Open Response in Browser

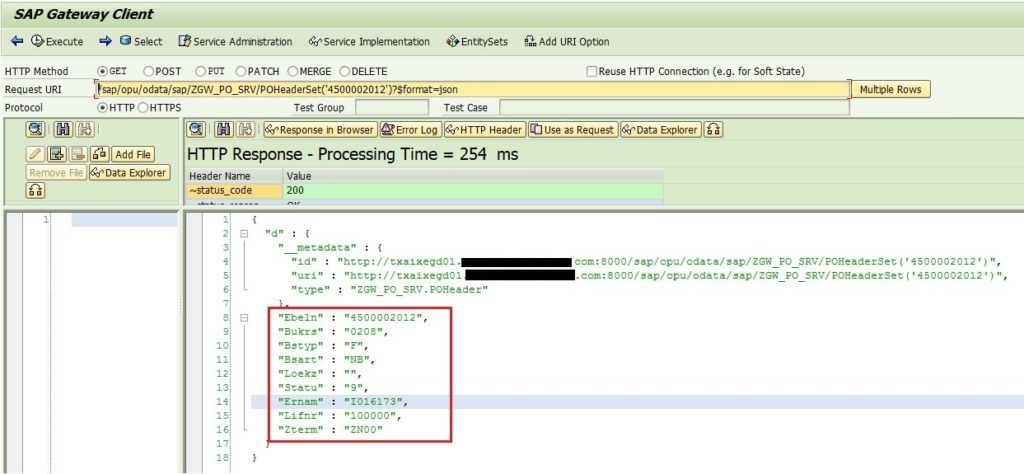320,129
